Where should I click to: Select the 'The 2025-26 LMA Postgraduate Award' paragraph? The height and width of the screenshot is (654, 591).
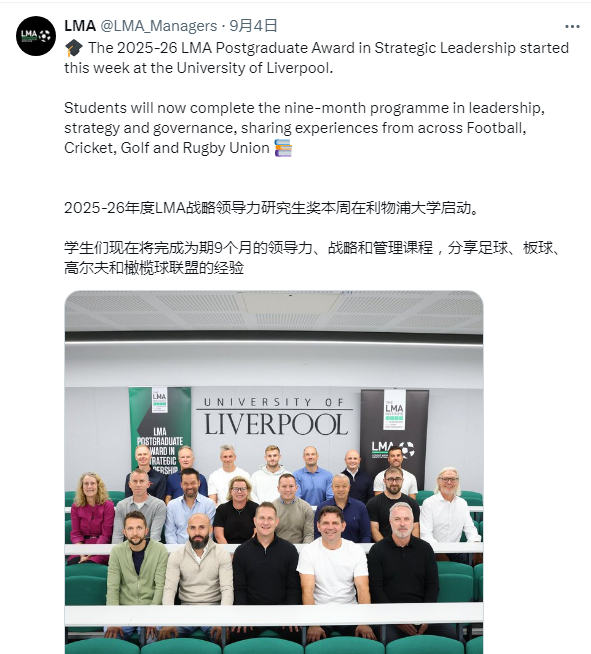tap(317, 58)
